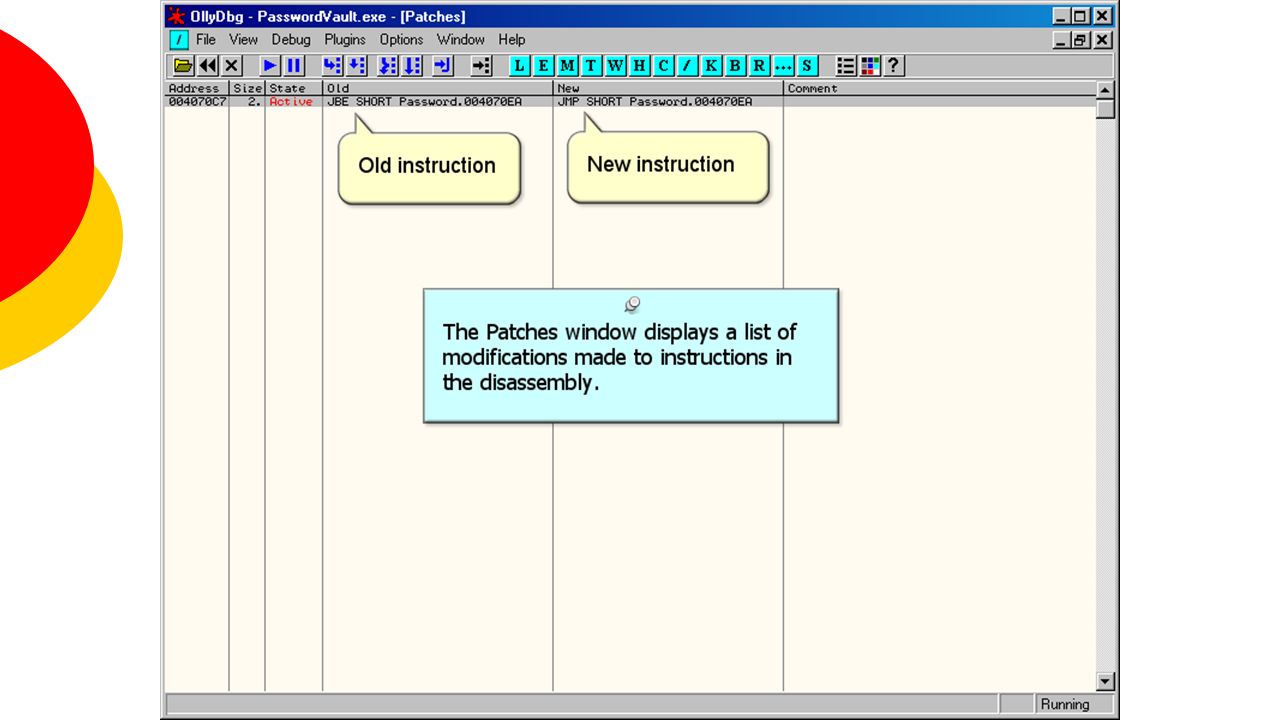Viewport: 1280px width, 720px height.
Task: Click the OllyDbg title bar icon
Action: point(176,16)
